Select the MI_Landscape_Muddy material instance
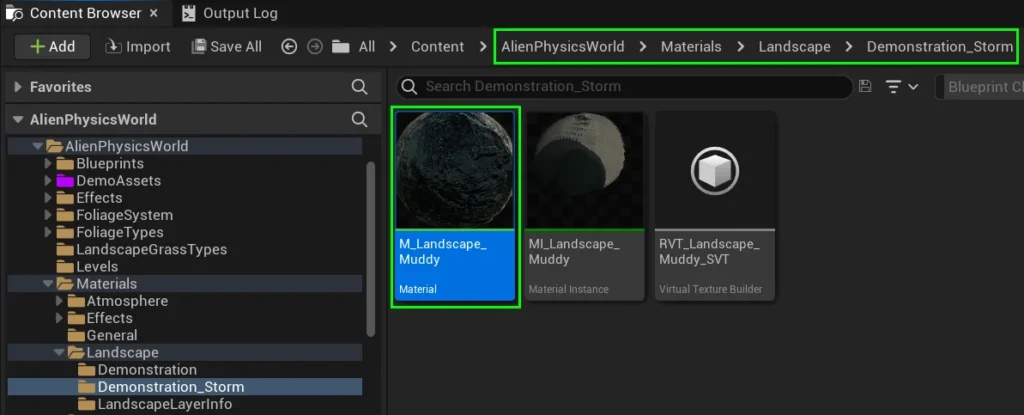 pyautogui.click(x=585, y=170)
